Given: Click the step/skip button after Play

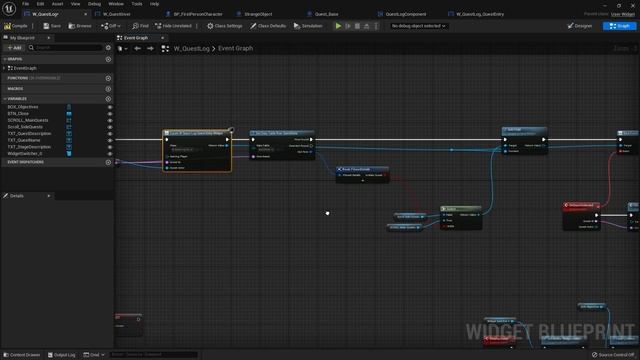Looking at the screenshot, I should pyautogui.click(x=348, y=26).
